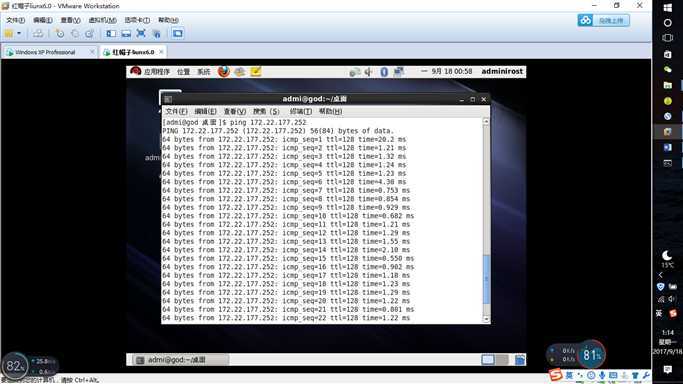
Task: Select the admi@god terminal taskbar button
Action: (x=180, y=360)
